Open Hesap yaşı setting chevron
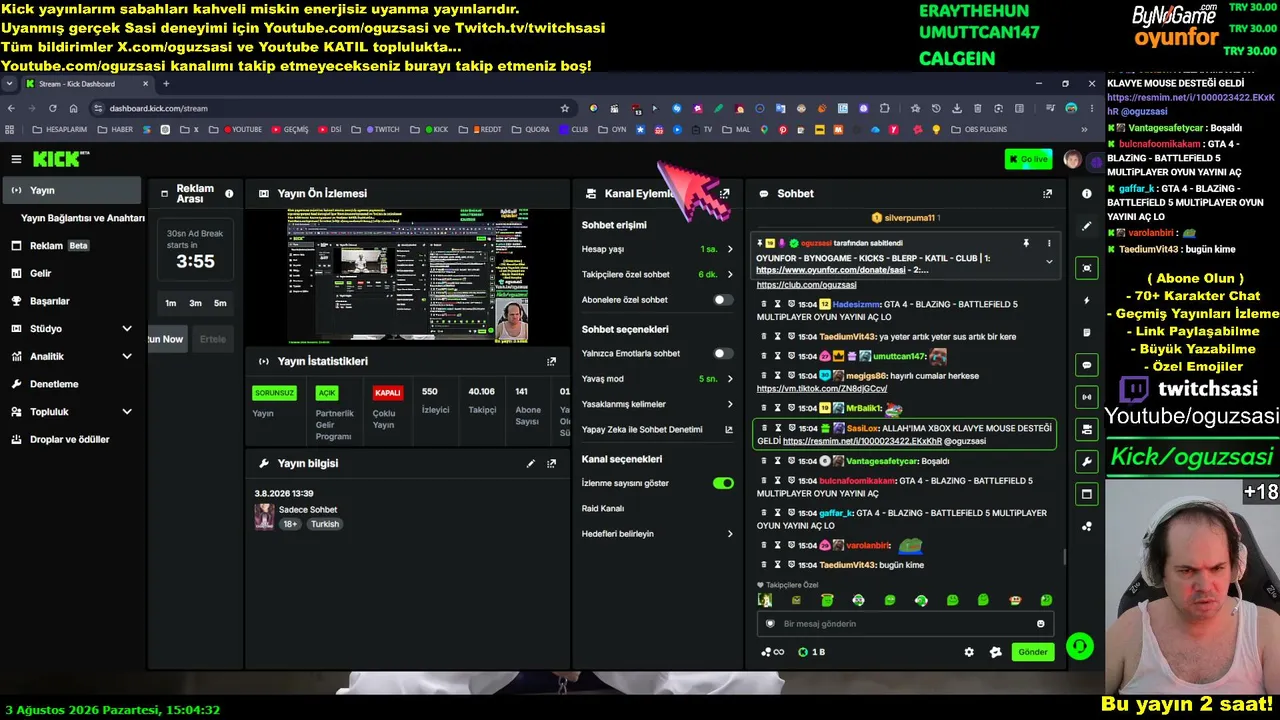1280x720 pixels. point(730,249)
